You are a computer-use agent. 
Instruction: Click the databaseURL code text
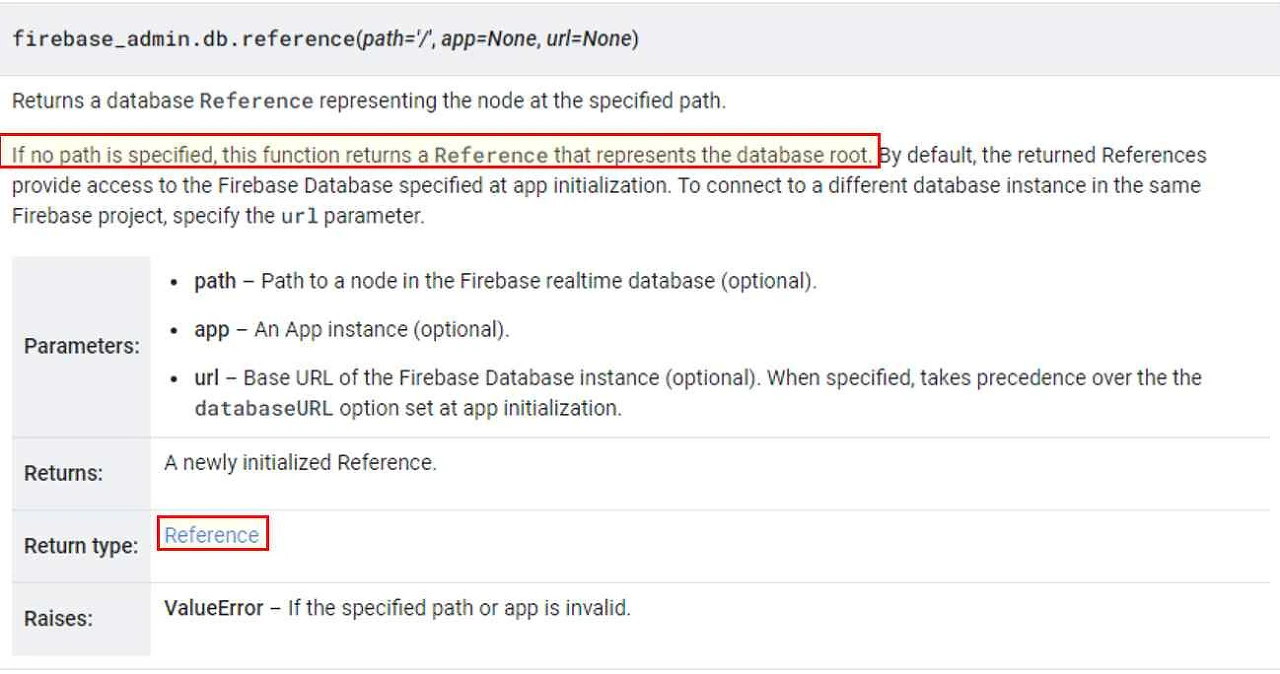264,408
